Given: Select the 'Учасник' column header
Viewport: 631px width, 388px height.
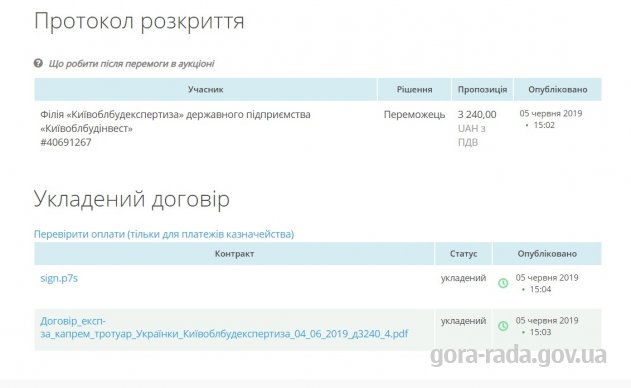Looking at the screenshot, I should pyautogui.click(x=206, y=89).
